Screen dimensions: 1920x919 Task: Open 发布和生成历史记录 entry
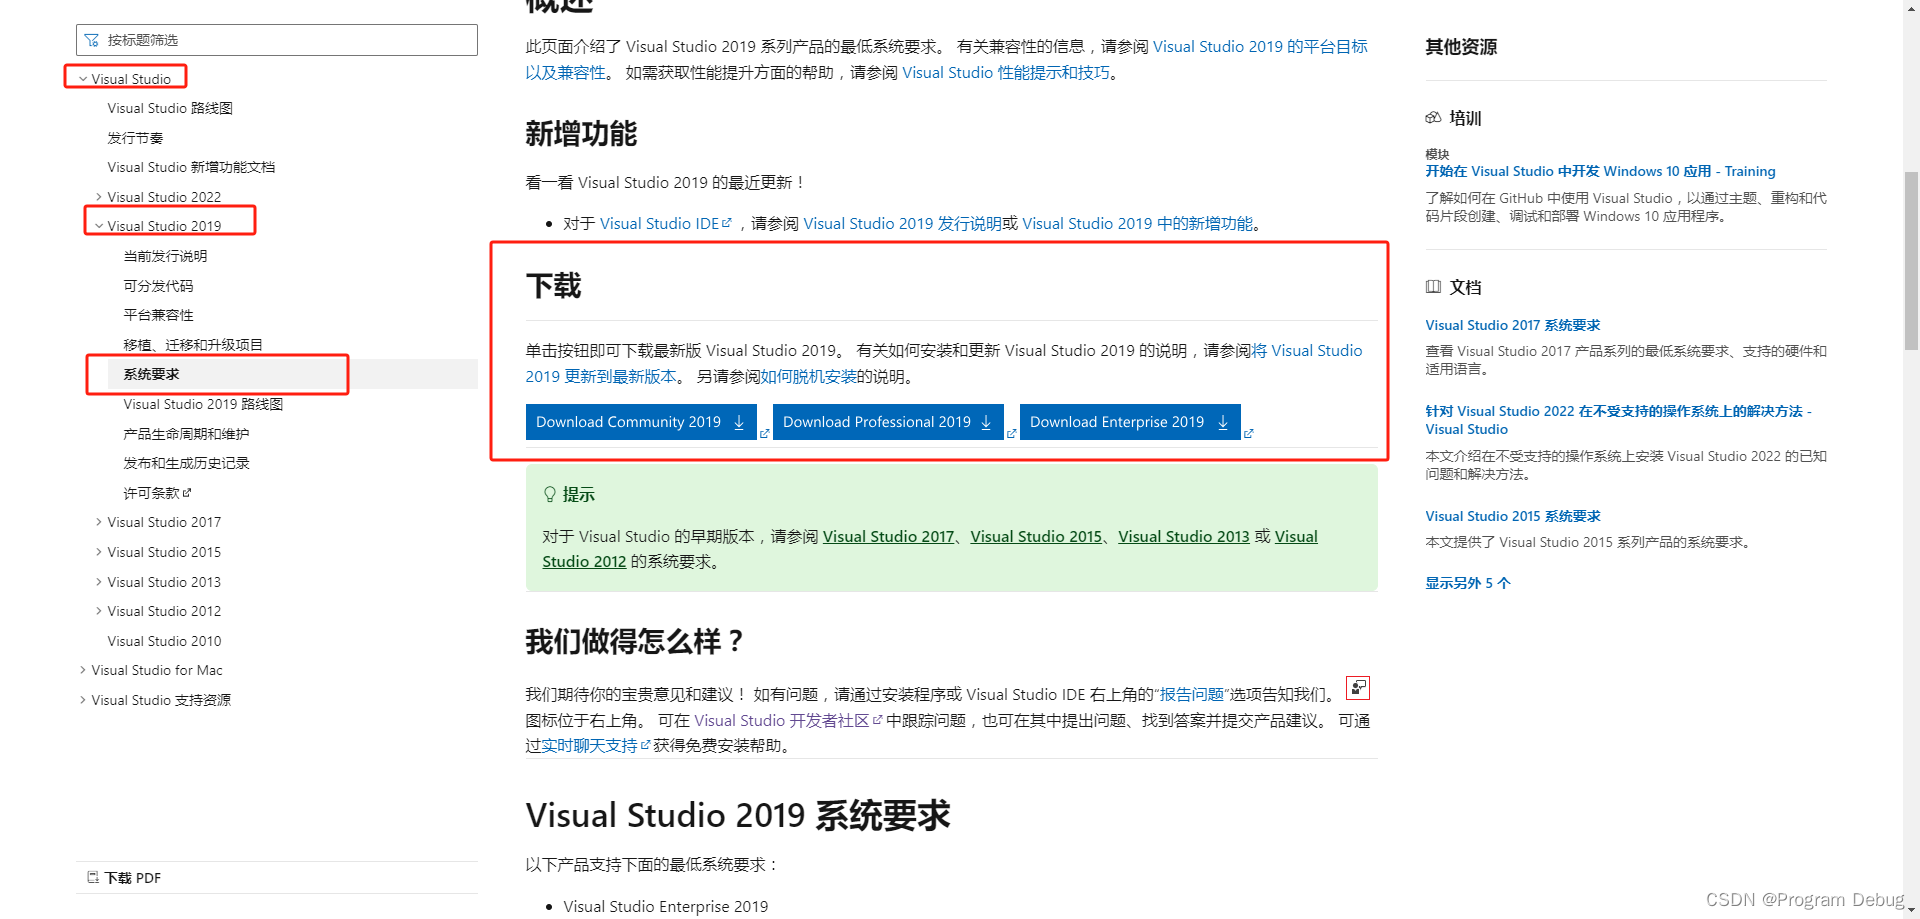[186, 463]
